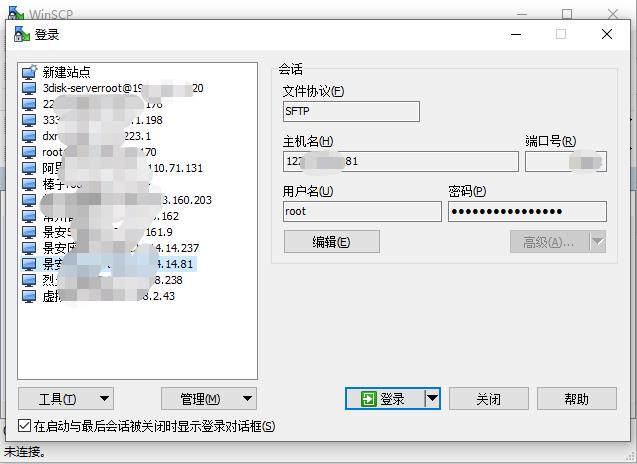Click monitor icon of site ending 10.71.131

[x=29, y=168]
